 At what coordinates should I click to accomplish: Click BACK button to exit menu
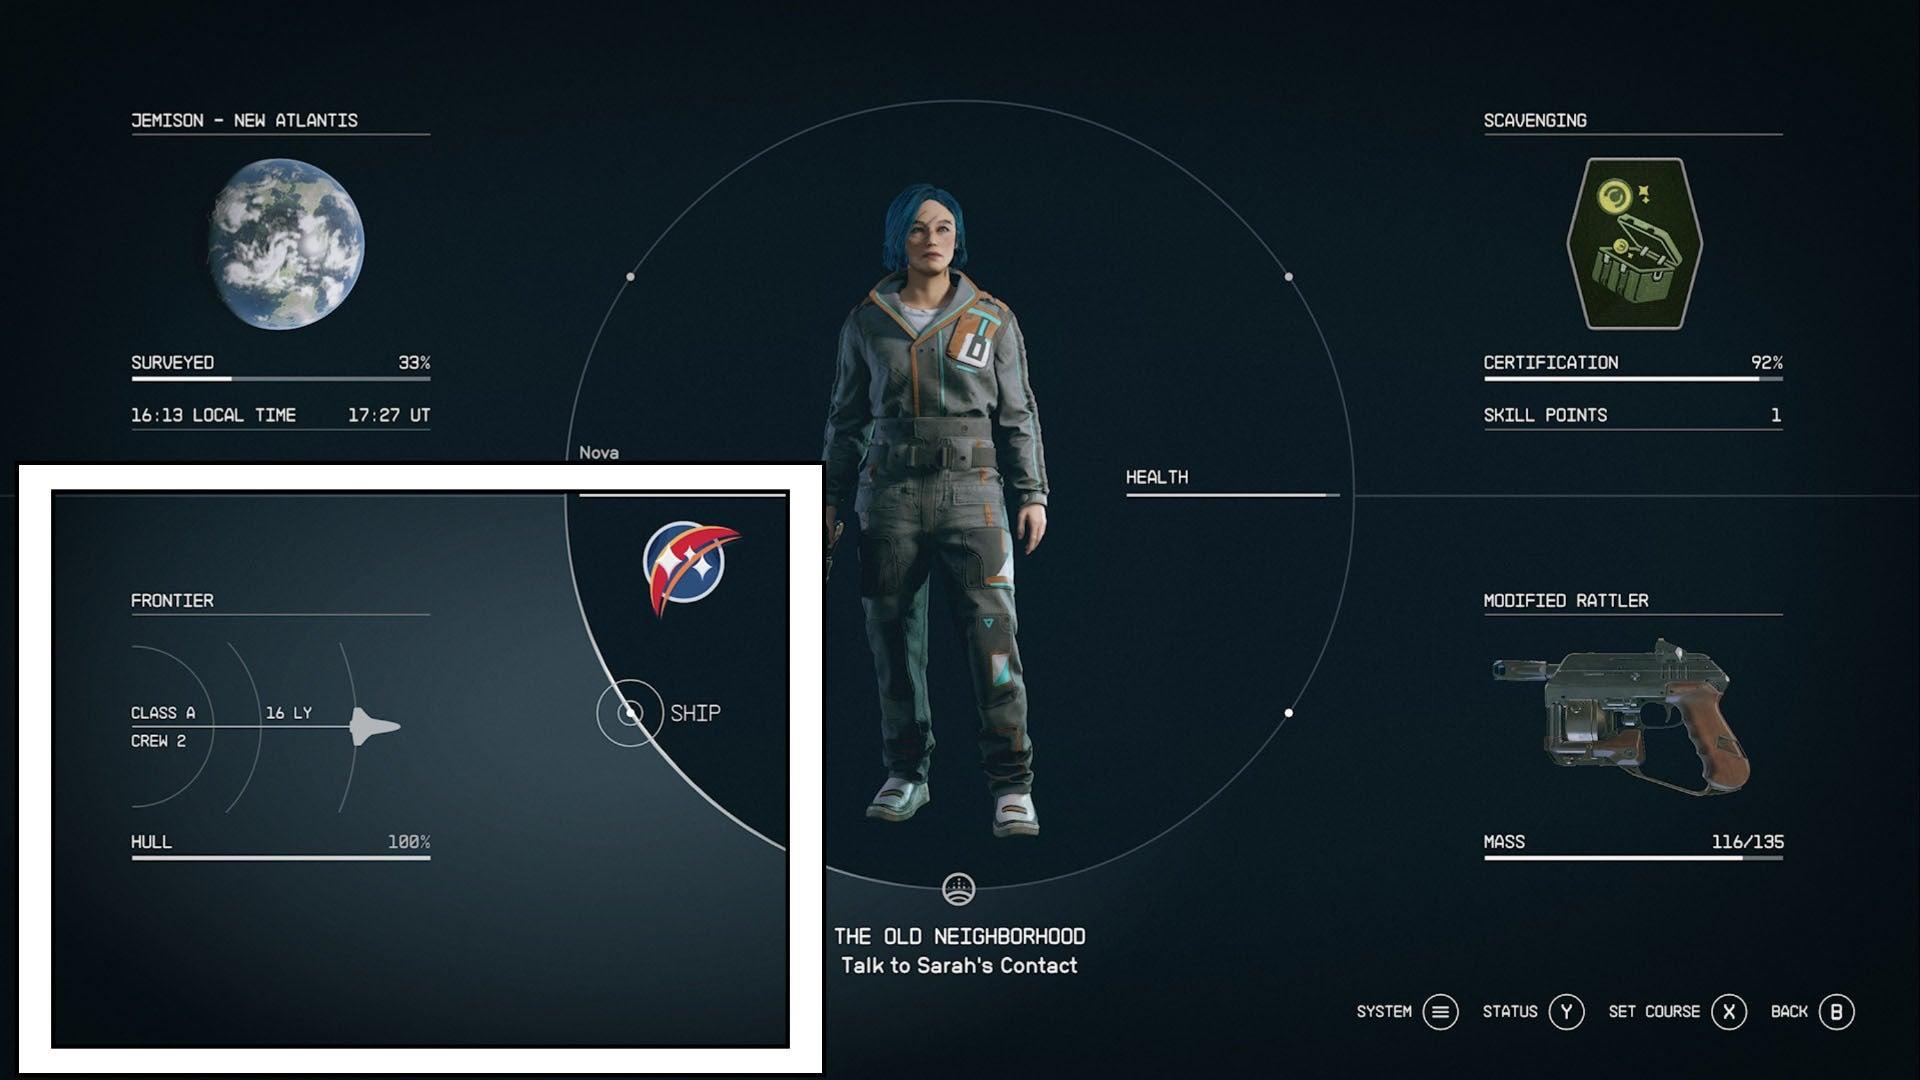pos(1834,1011)
